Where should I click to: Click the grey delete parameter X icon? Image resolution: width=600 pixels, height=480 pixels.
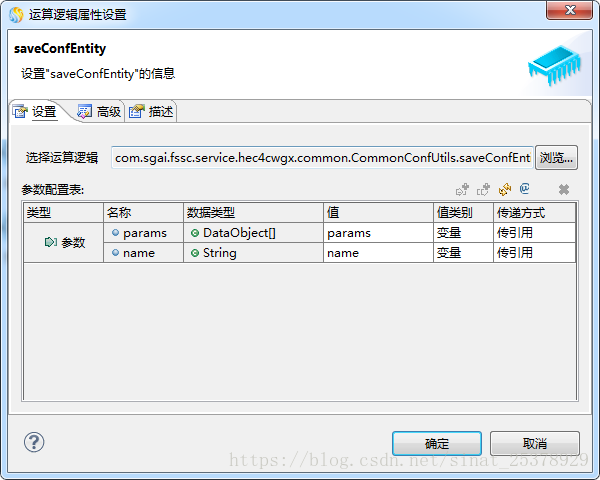tap(564, 189)
